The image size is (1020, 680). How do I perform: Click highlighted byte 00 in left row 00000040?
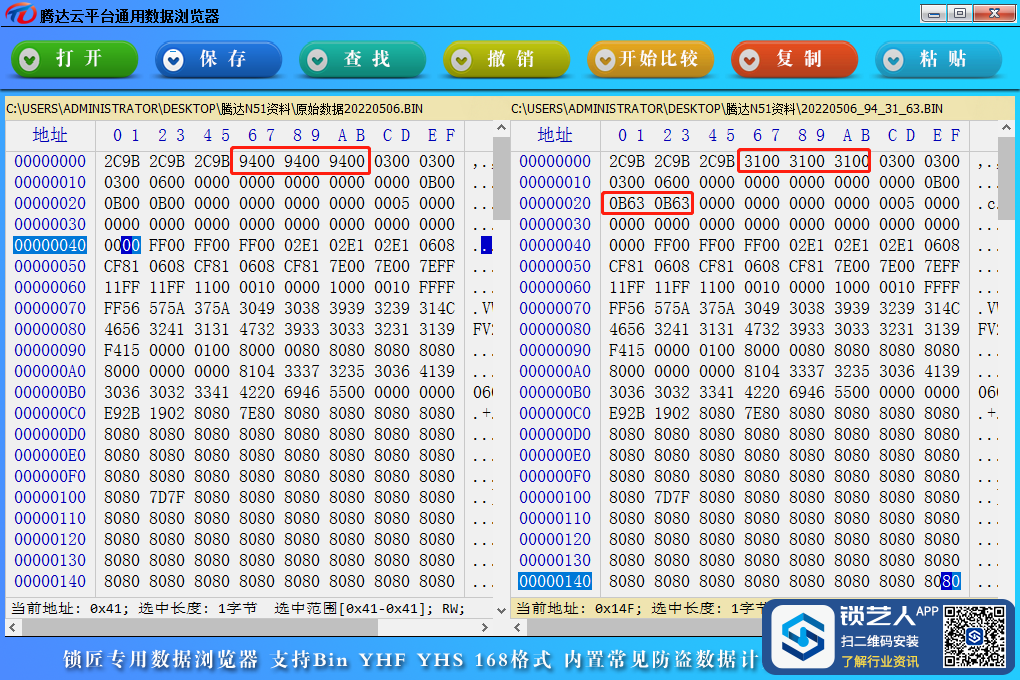[x=131, y=245]
